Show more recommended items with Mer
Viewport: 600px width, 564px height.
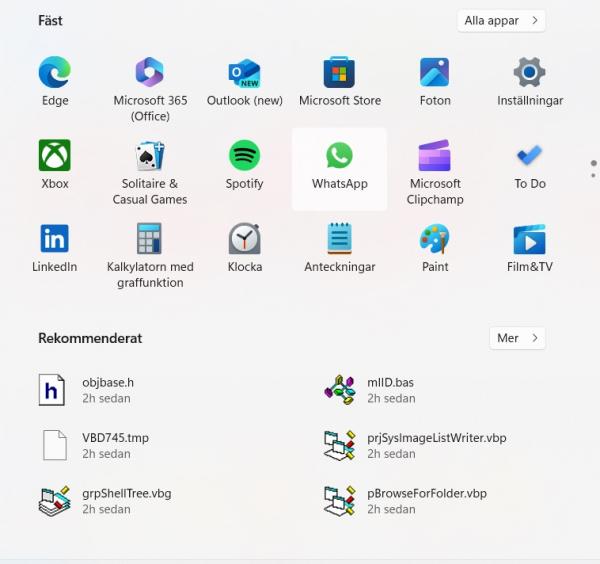pos(517,338)
